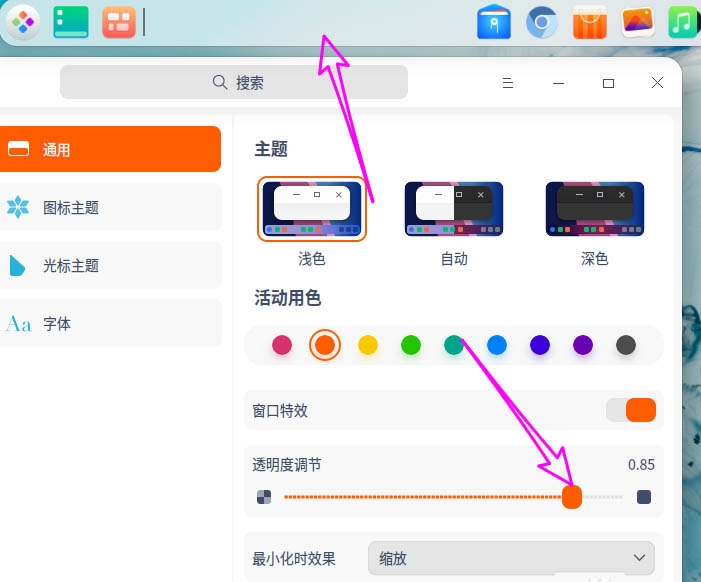Go to the 字体 settings section
This screenshot has height=582, width=701.
click(x=110, y=324)
